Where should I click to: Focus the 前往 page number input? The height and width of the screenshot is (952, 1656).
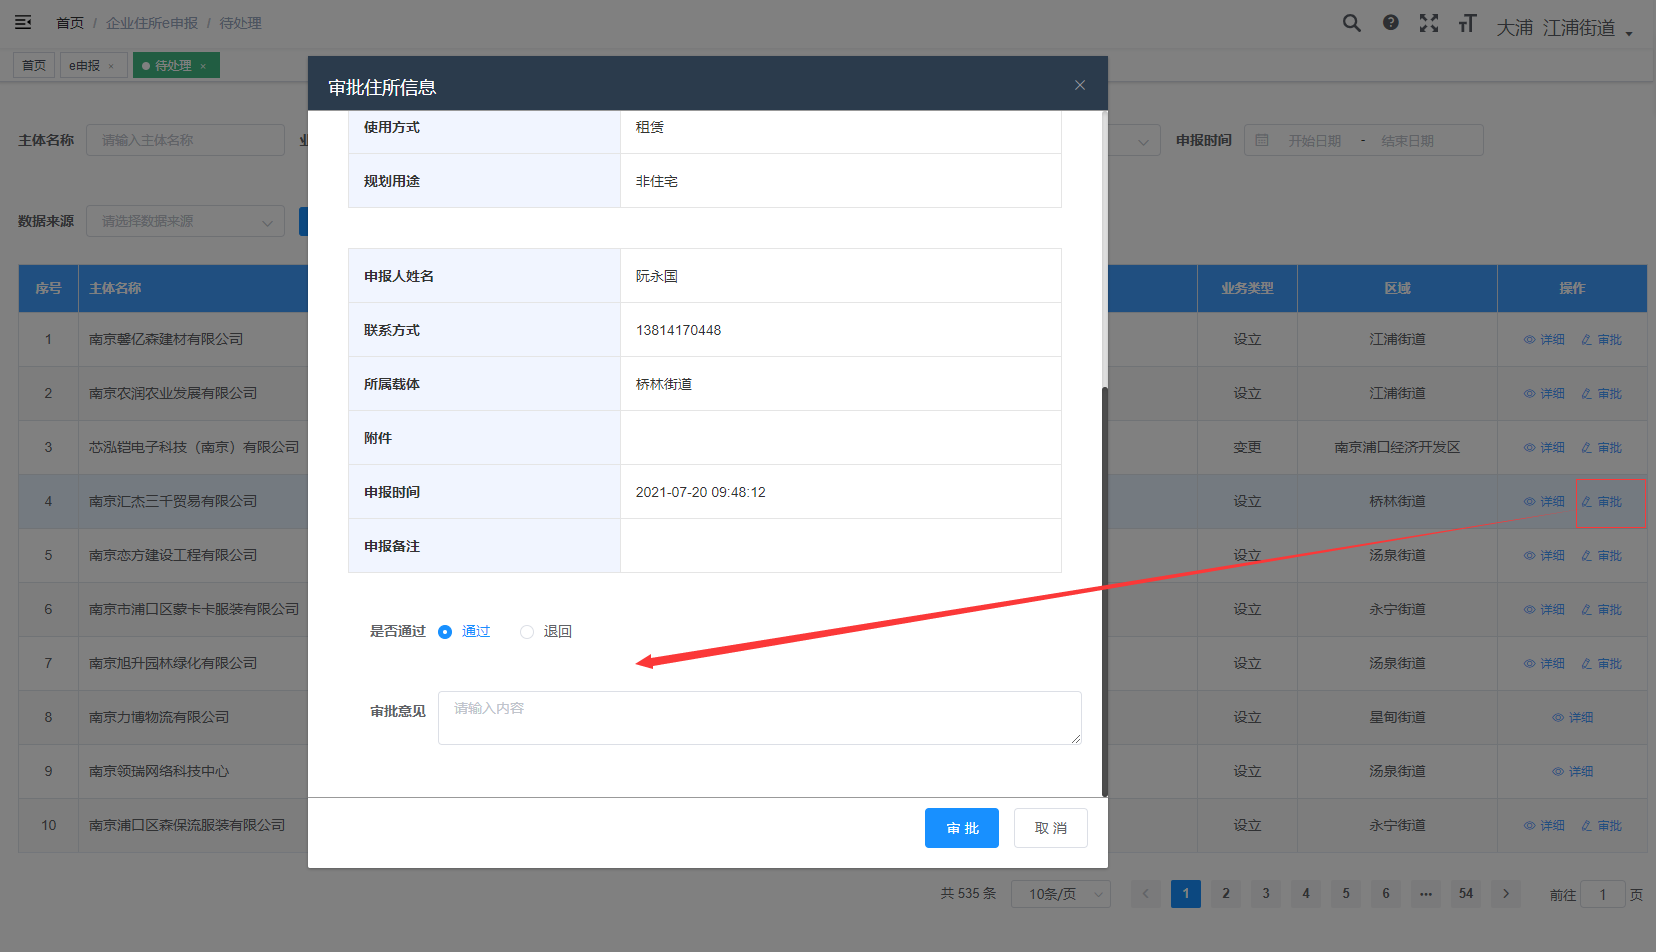pyautogui.click(x=1603, y=894)
